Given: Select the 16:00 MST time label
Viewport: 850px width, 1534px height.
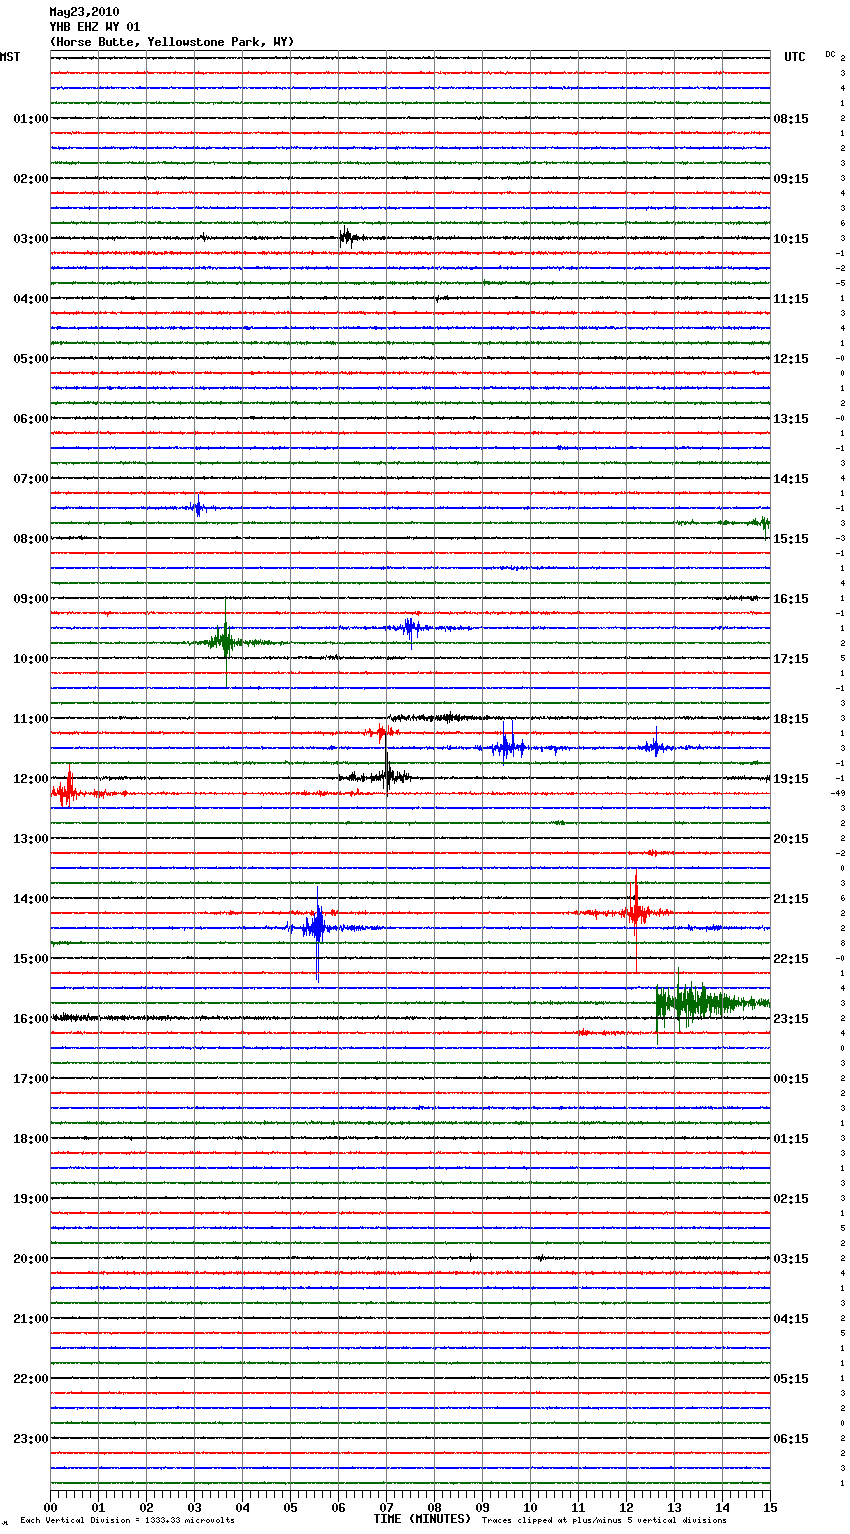Looking at the screenshot, I should coord(31,1019).
